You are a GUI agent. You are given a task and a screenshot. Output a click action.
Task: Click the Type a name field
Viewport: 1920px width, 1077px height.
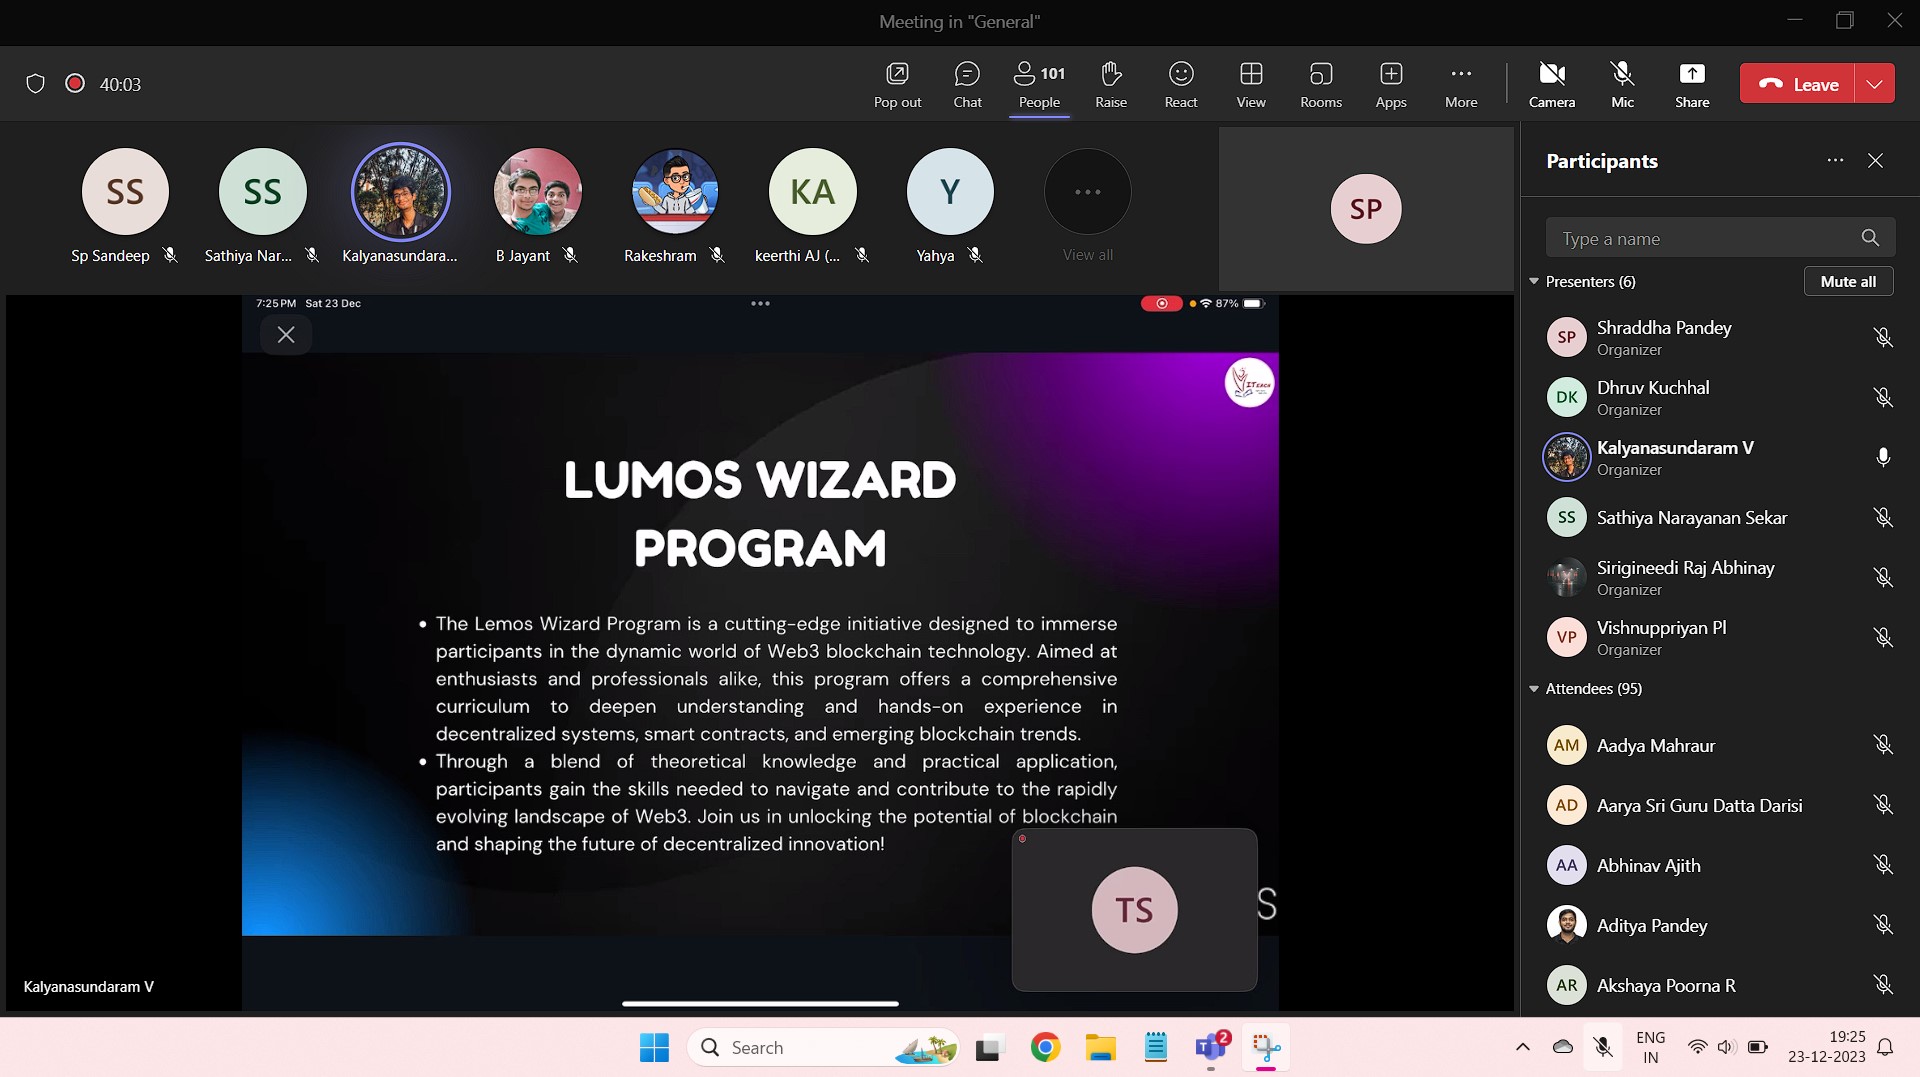[1700, 239]
